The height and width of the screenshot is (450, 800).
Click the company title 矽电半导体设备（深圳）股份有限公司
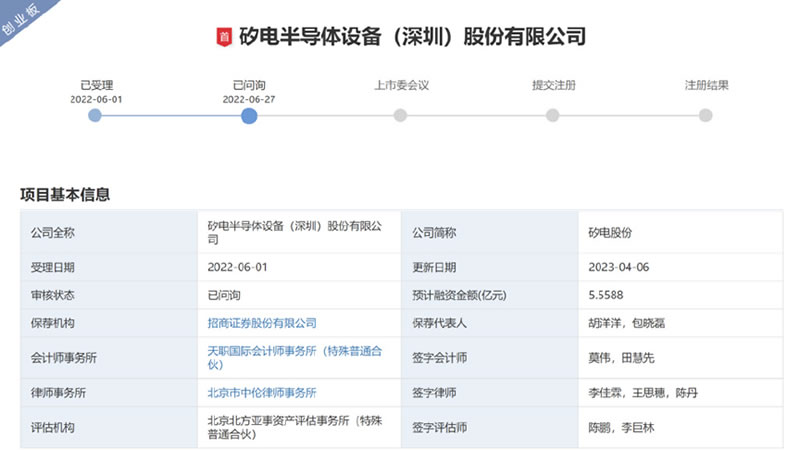[412, 37]
